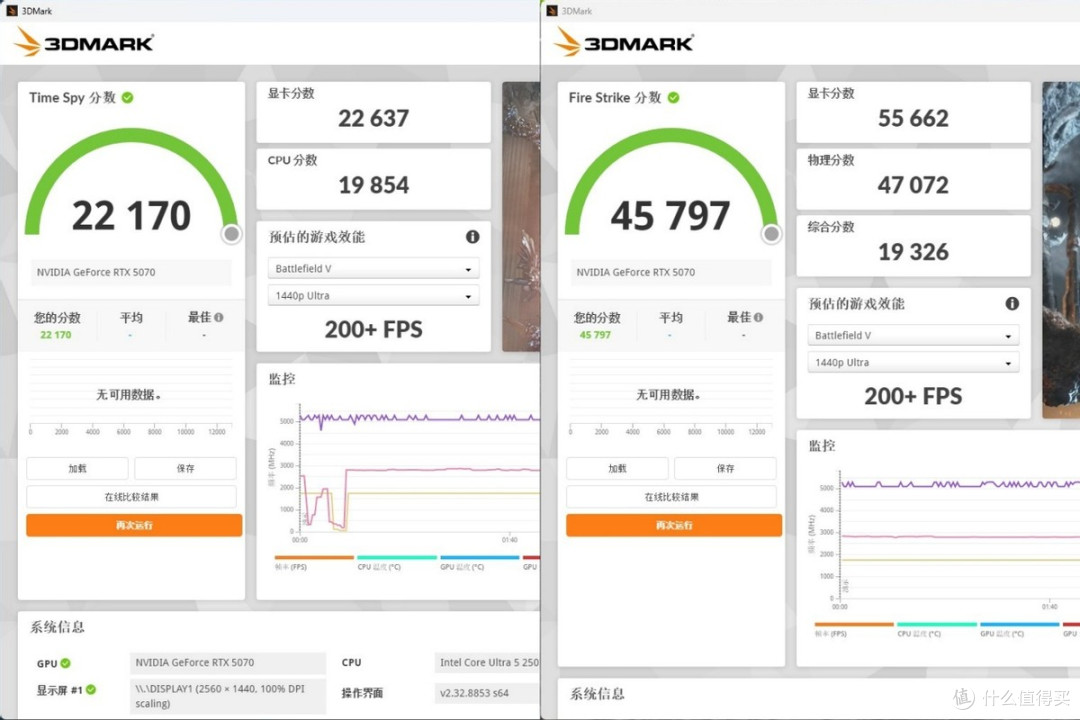Click the graphics score 22 637 value
1080x720 pixels.
(x=373, y=119)
